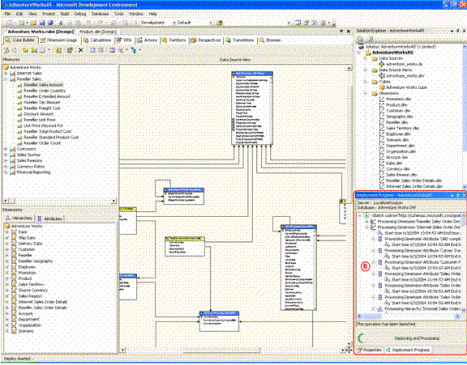Select Internet Sales Order Details dimension
This screenshot has width=467, height=365.
pyautogui.click(x=43, y=302)
